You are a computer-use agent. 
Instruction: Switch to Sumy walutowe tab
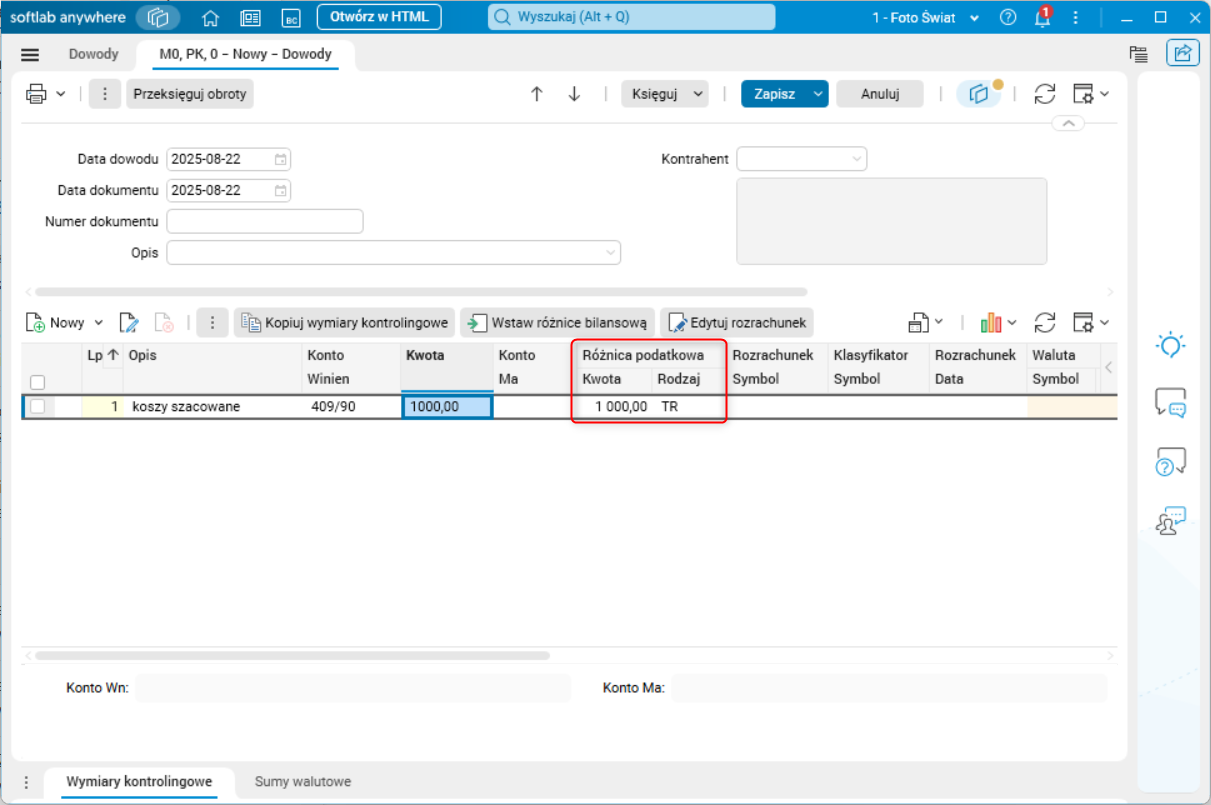pyautogui.click(x=303, y=782)
